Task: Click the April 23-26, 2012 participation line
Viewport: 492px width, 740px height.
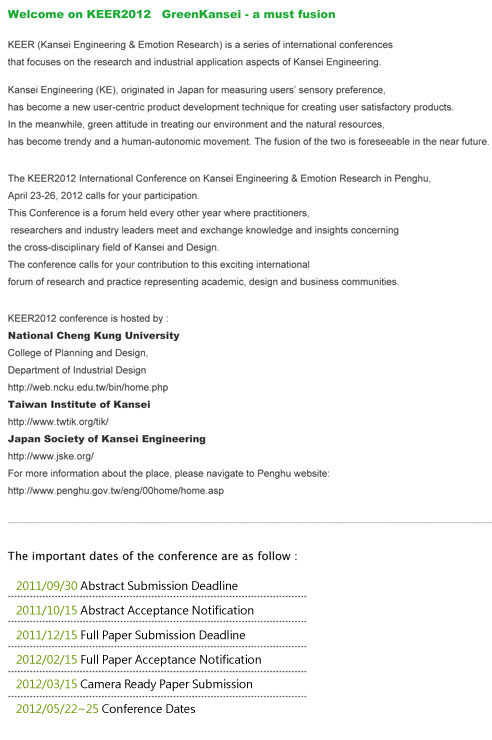Action: click(x=103, y=196)
